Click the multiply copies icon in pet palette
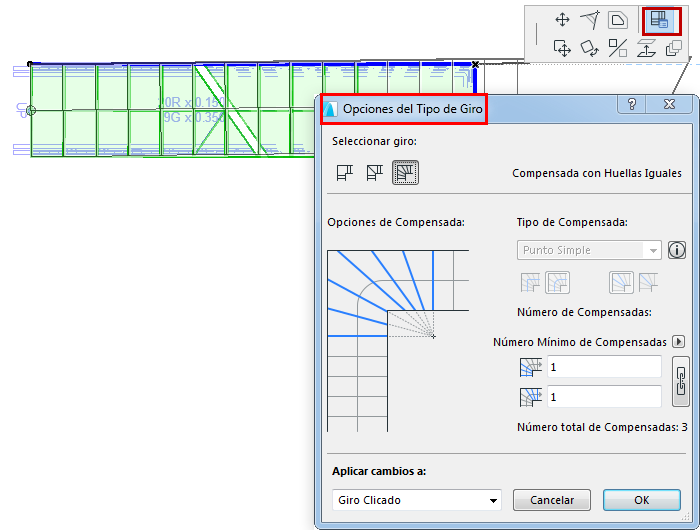700x530 pixels. 673,48
